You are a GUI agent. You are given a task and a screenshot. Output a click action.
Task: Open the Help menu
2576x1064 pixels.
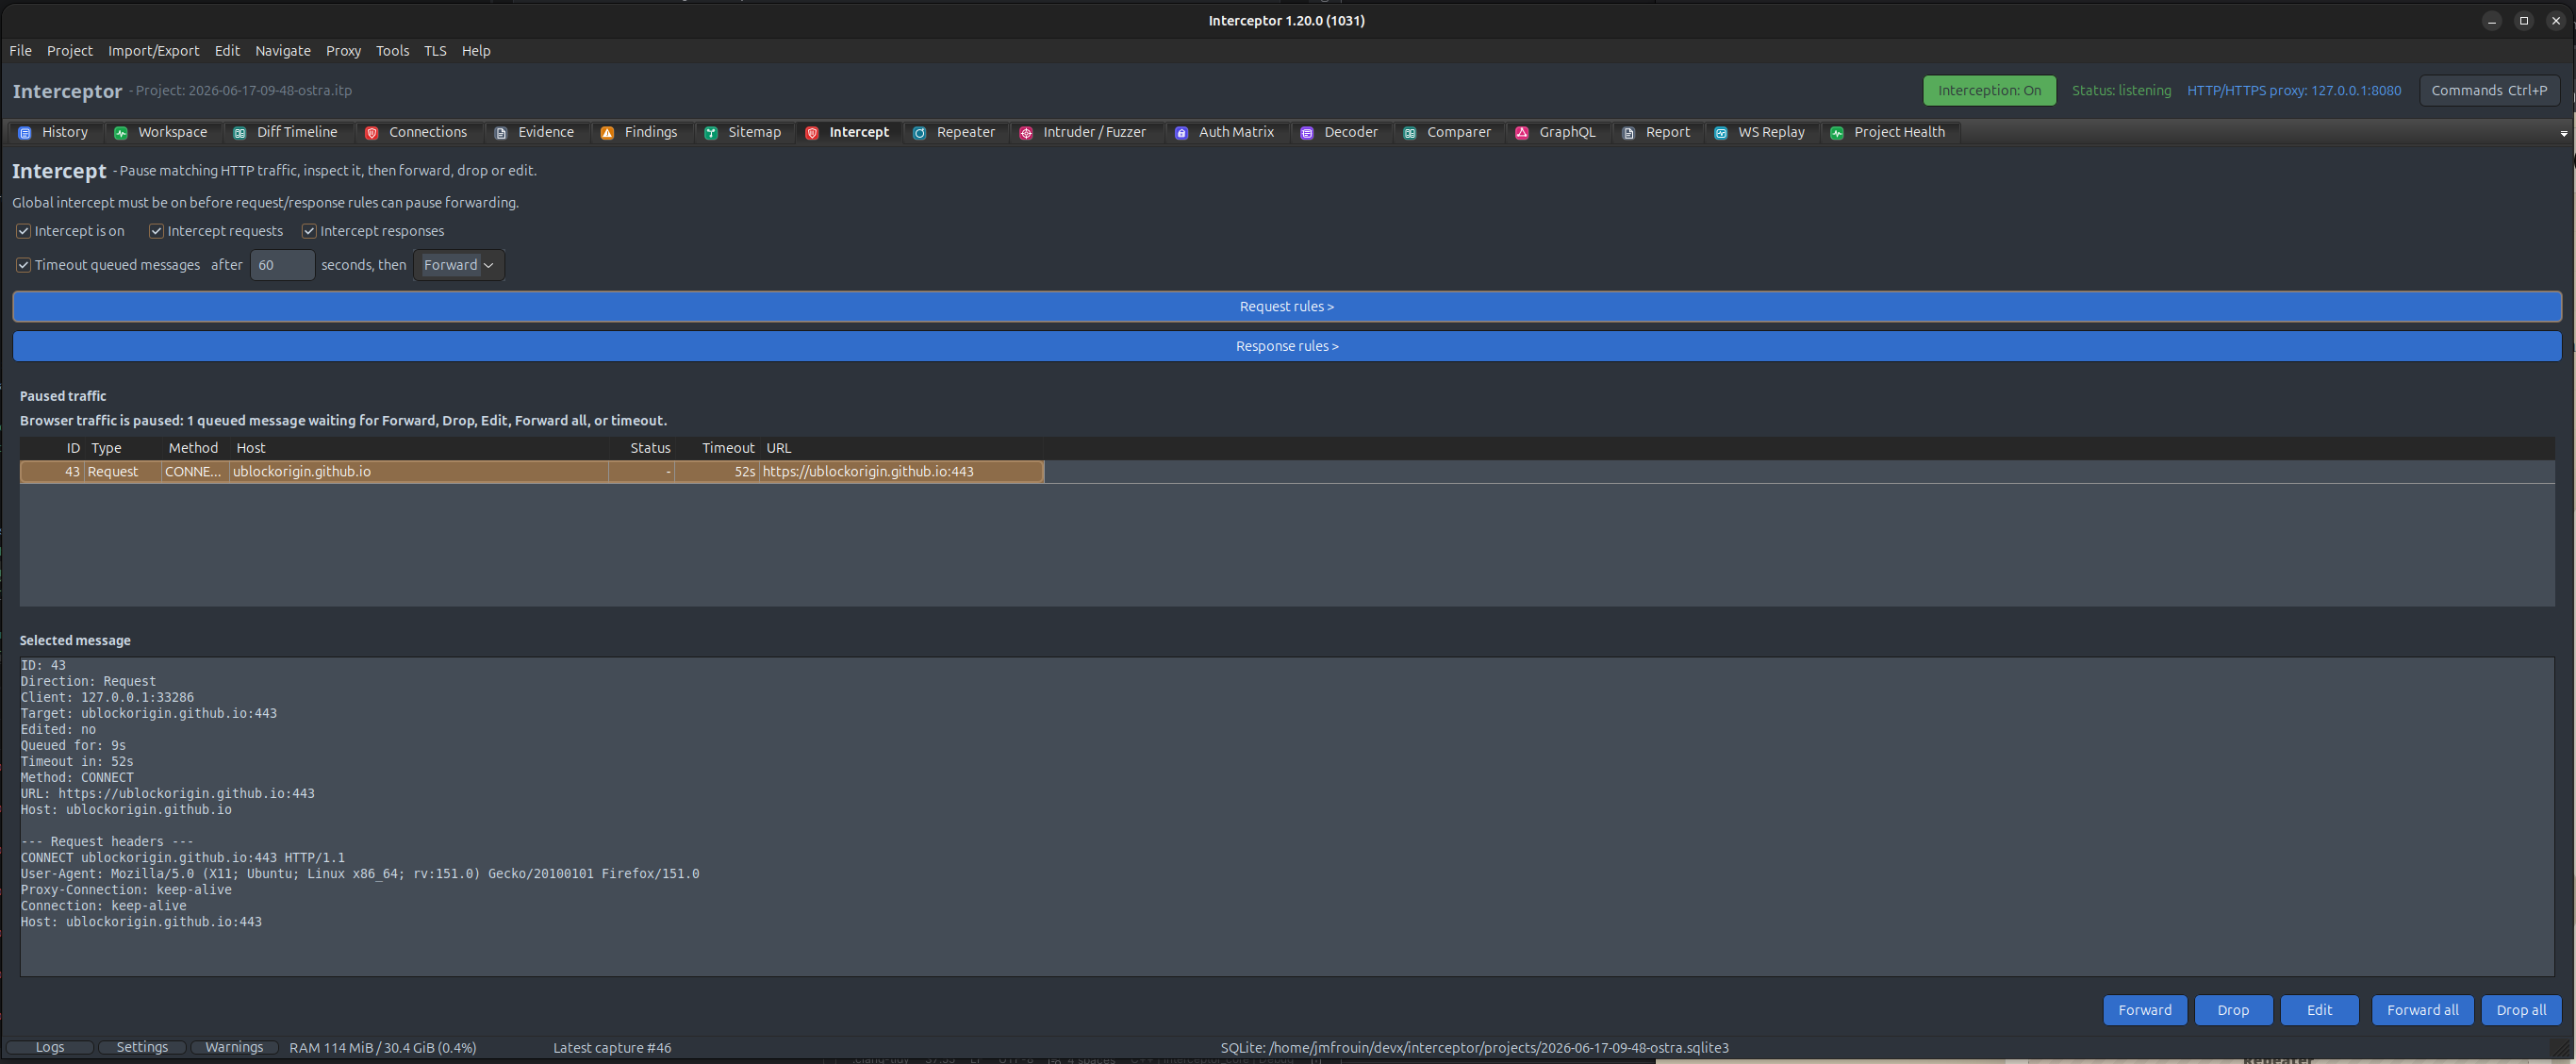point(476,51)
